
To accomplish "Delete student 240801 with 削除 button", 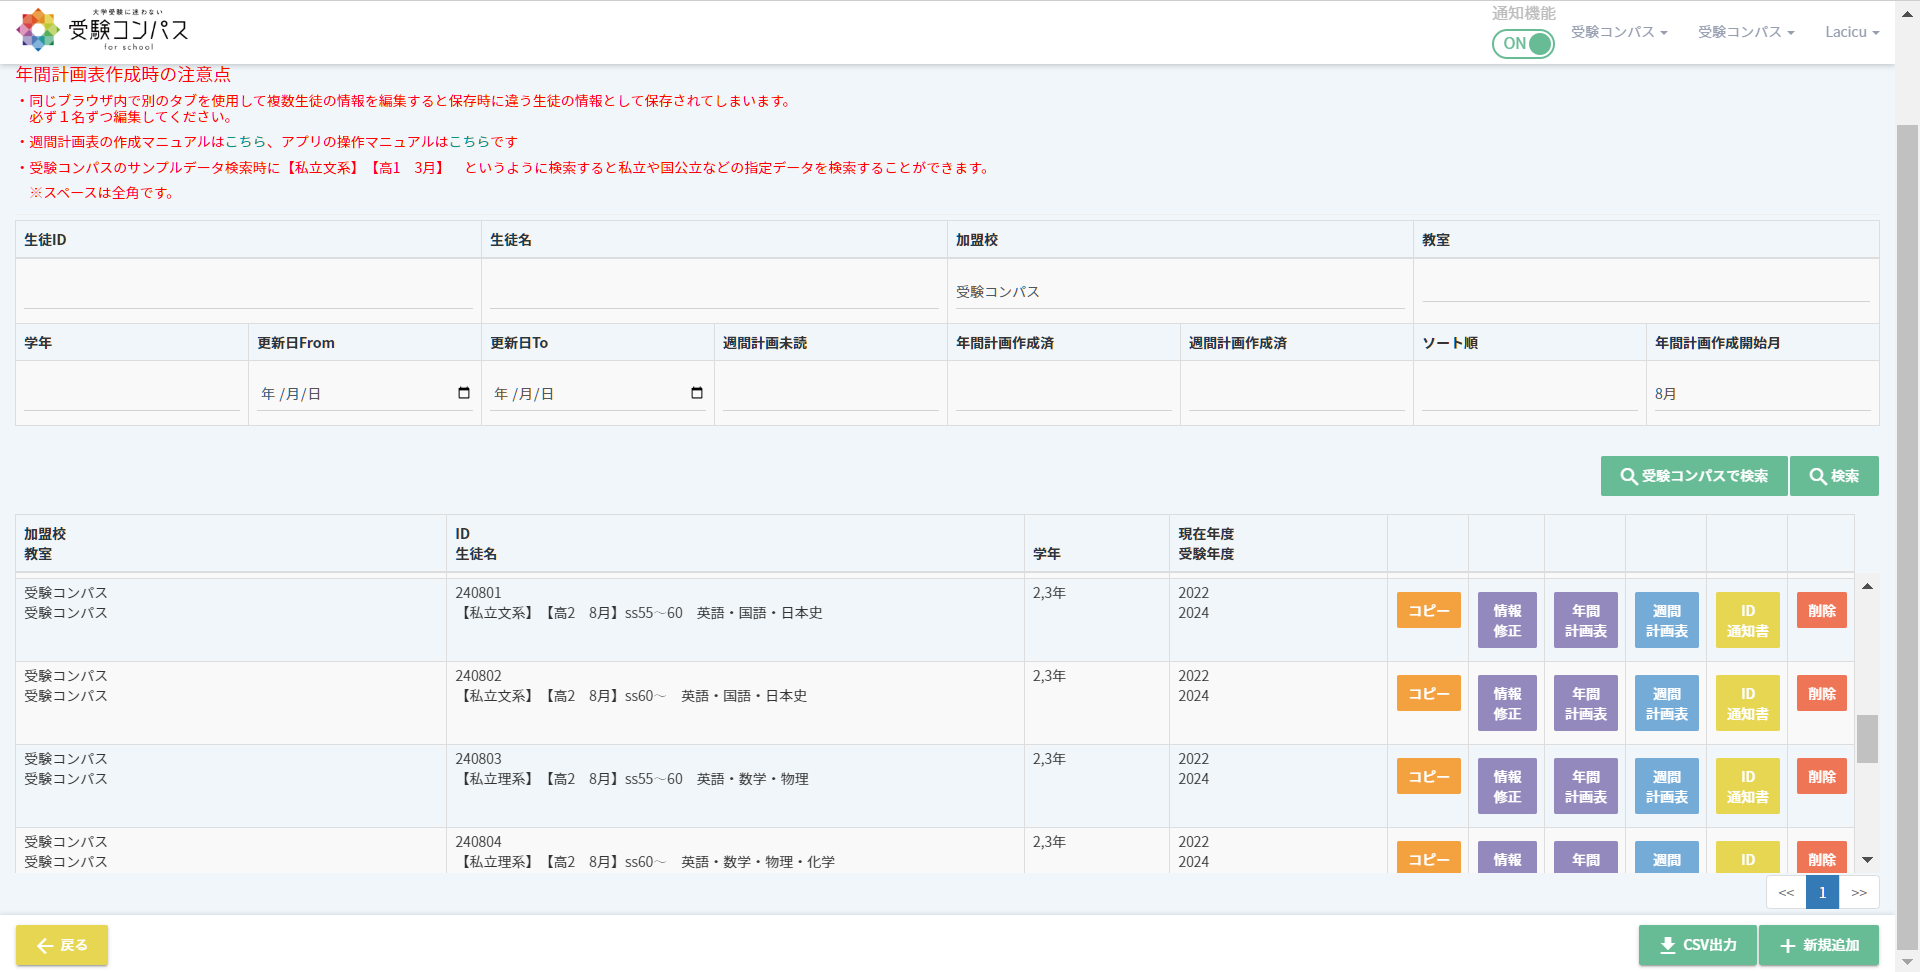I will [1822, 610].
